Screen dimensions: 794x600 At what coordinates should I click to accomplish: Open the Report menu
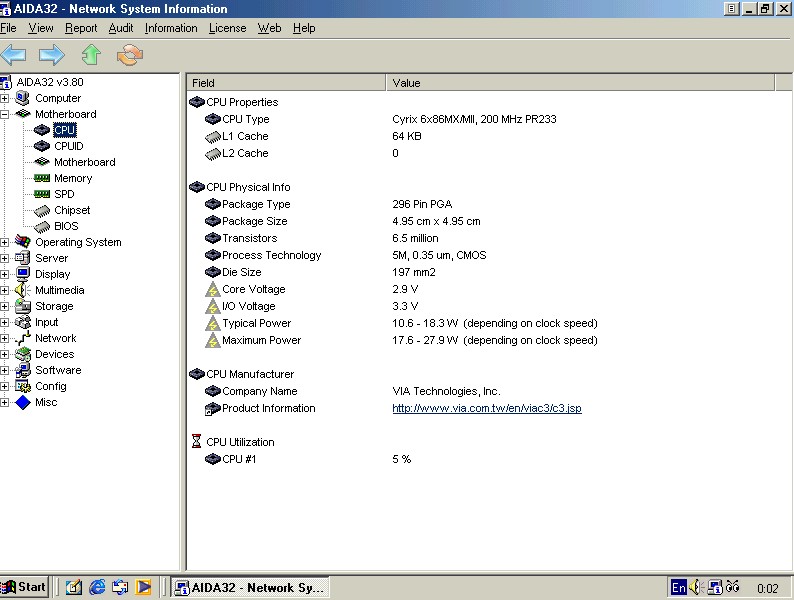(81, 28)
